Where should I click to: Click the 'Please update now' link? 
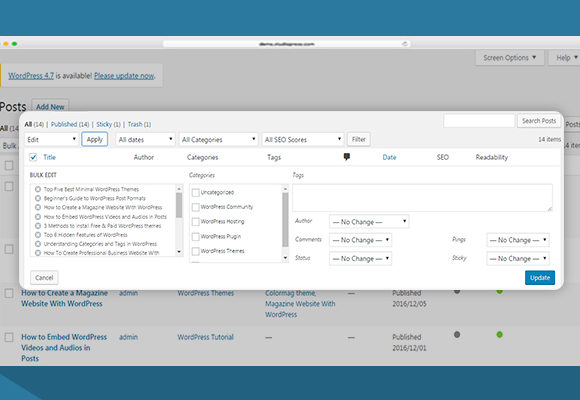(124, 75)
